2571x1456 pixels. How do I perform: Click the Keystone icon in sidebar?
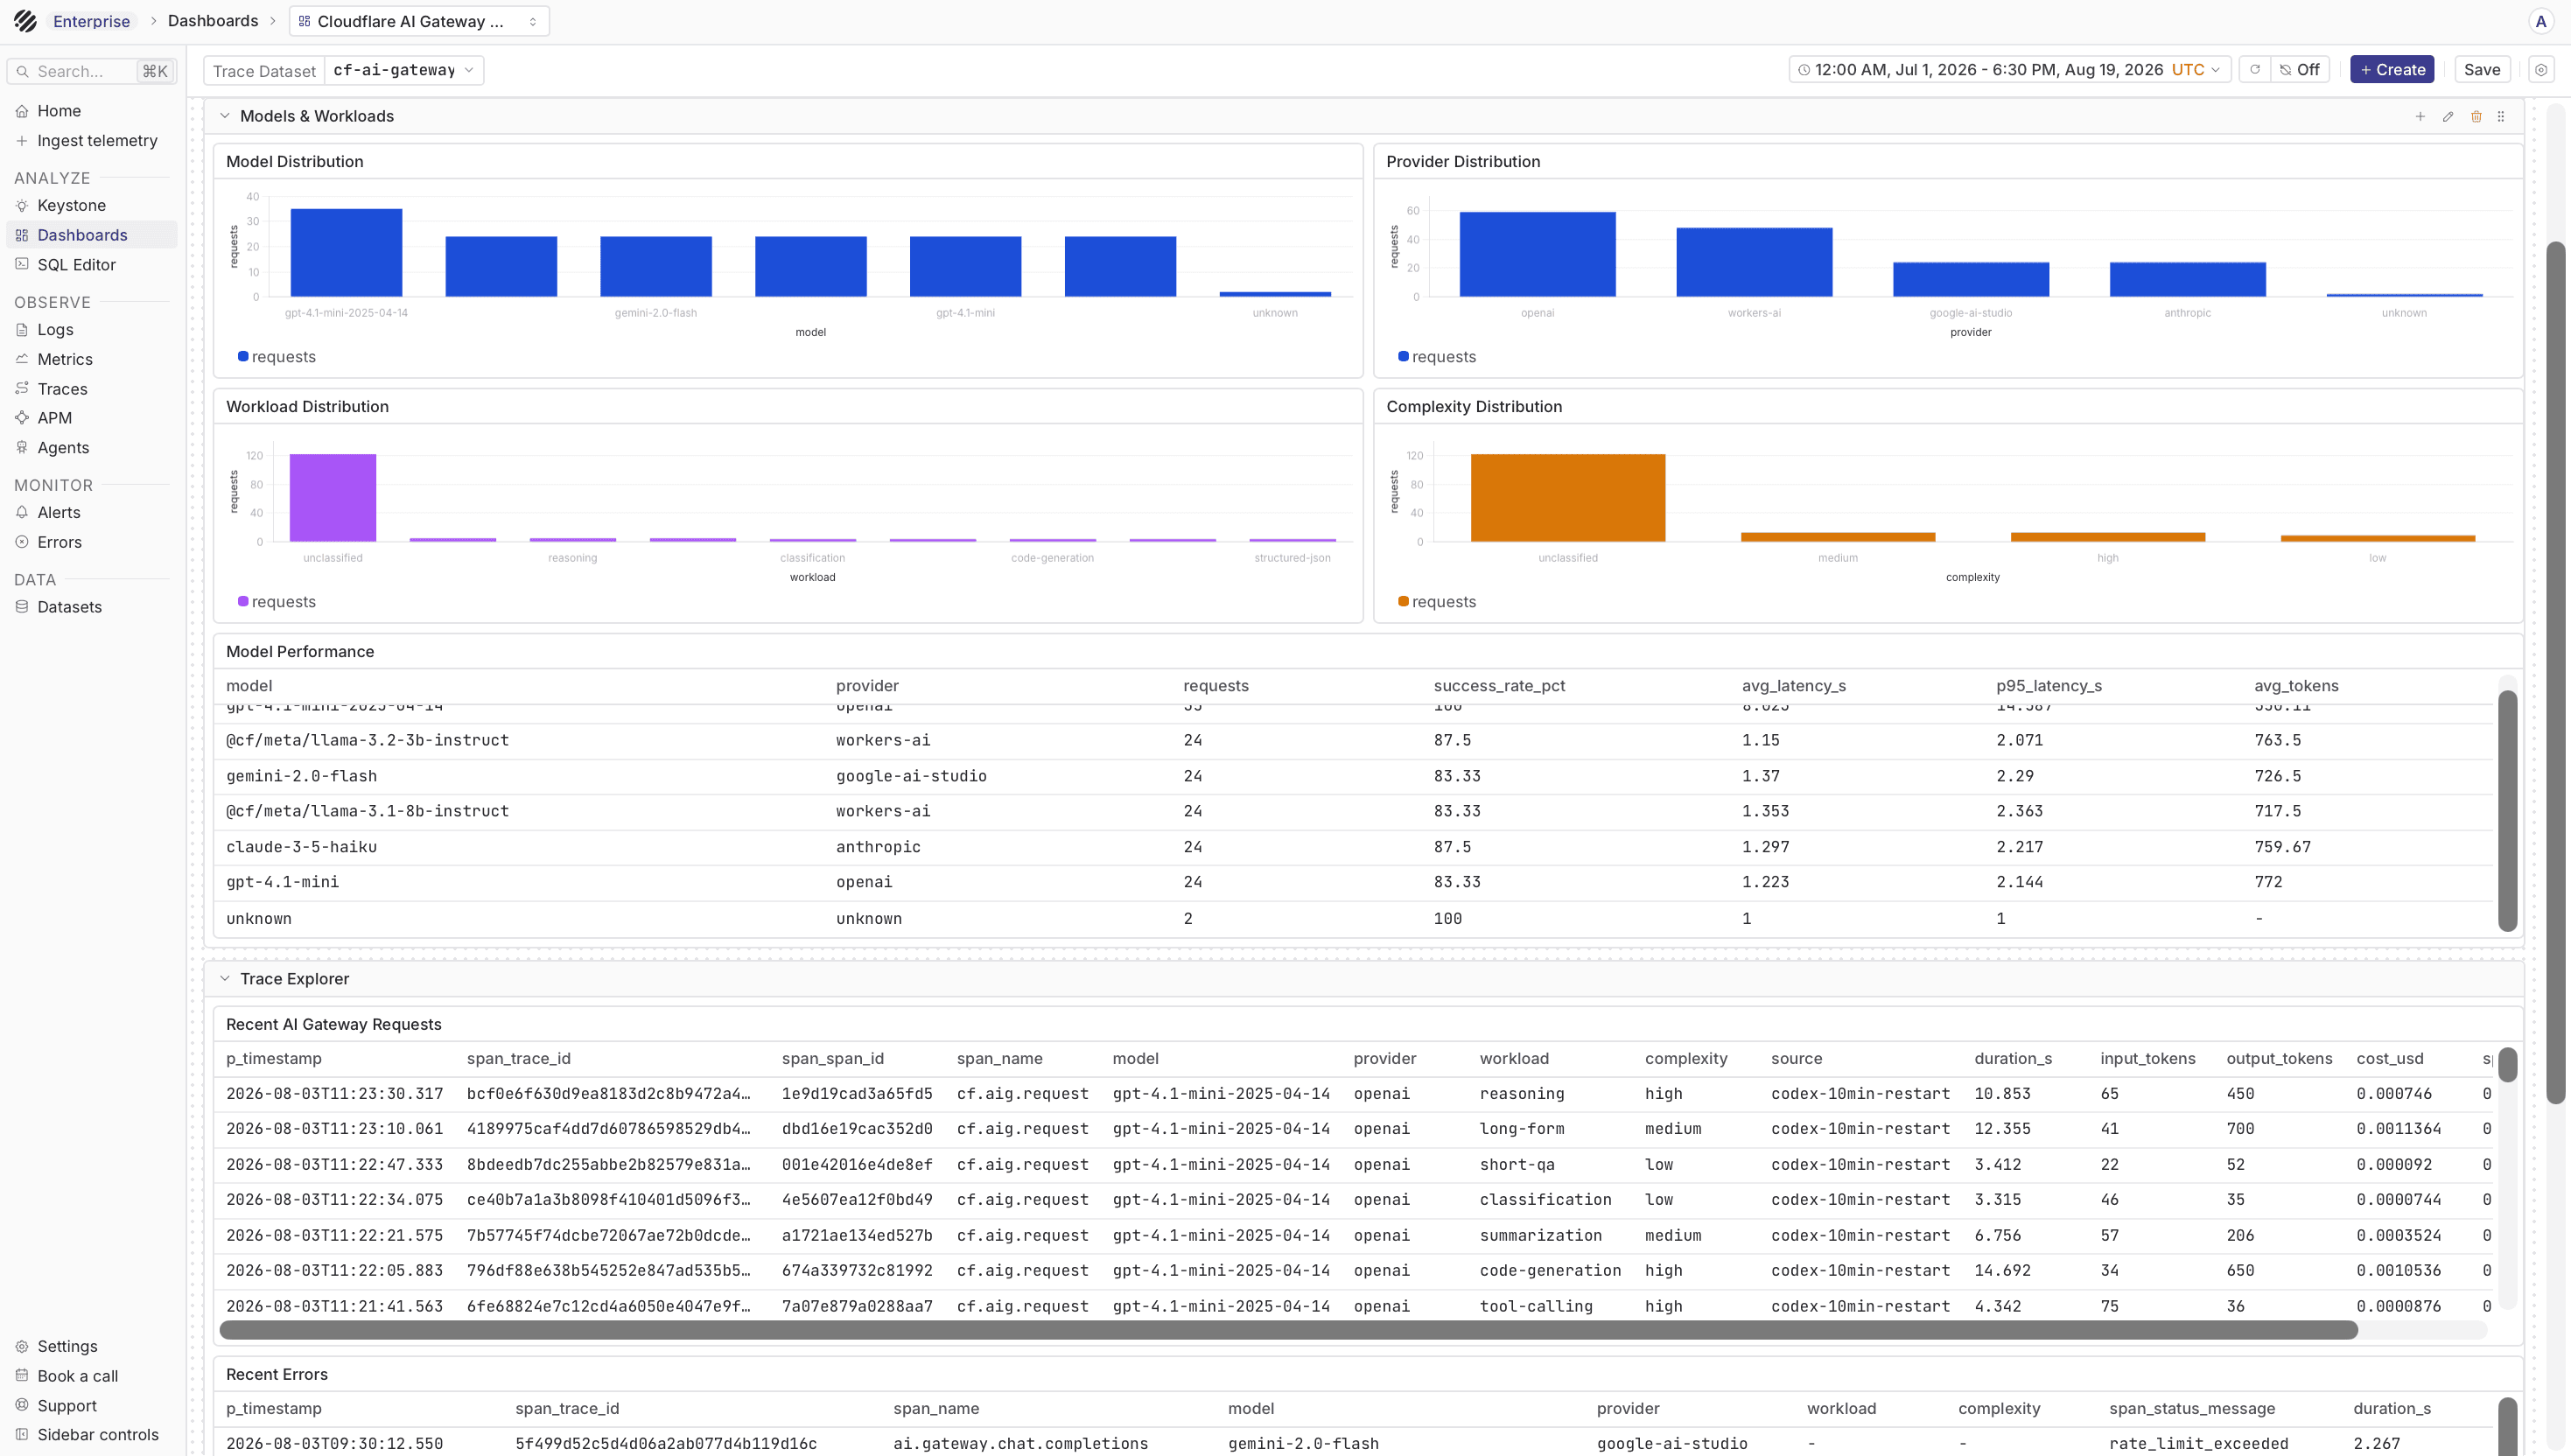coord(22,205)
